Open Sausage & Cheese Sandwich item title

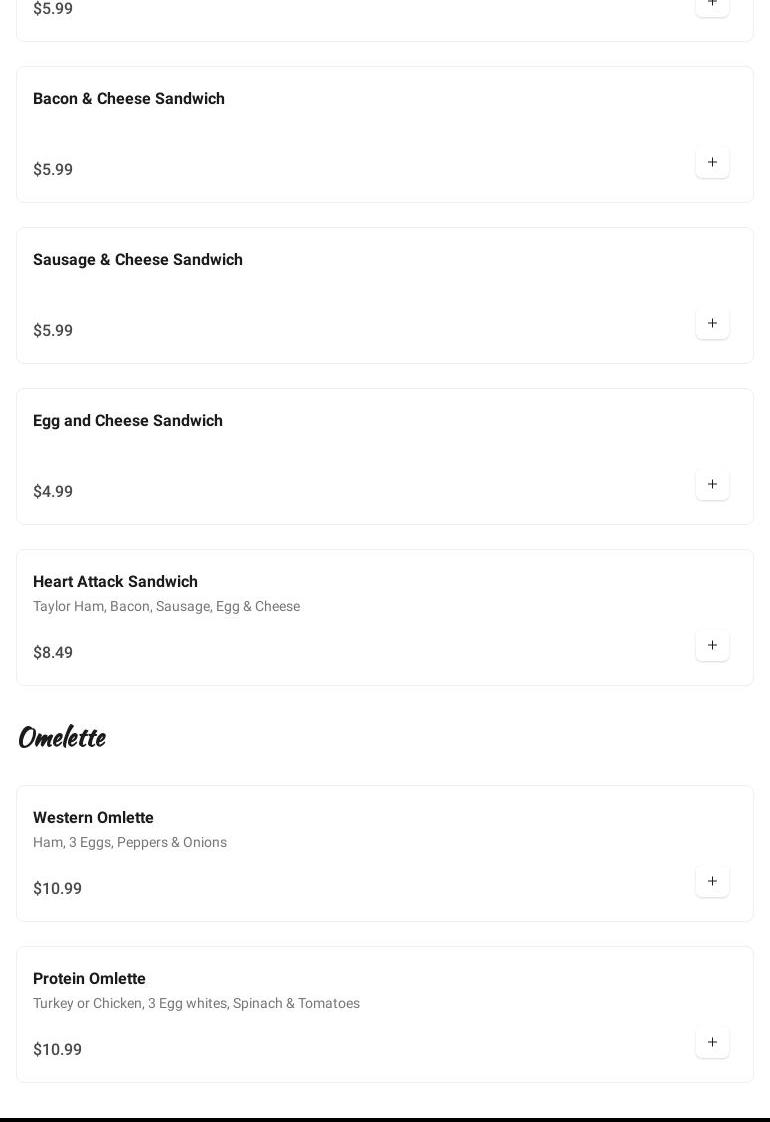coord(138,260)
